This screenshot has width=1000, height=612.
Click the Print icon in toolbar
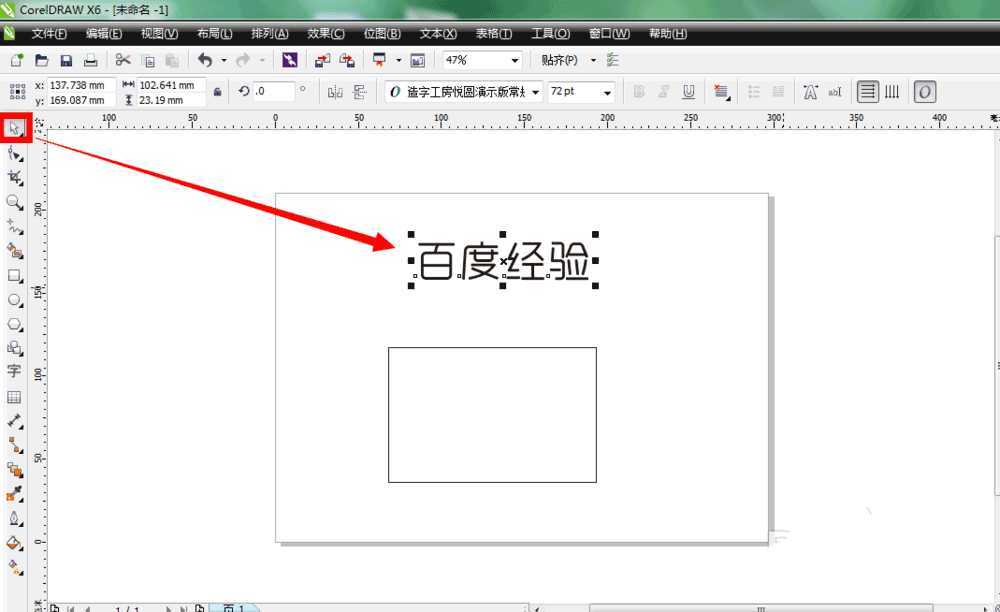coord(90,61)
